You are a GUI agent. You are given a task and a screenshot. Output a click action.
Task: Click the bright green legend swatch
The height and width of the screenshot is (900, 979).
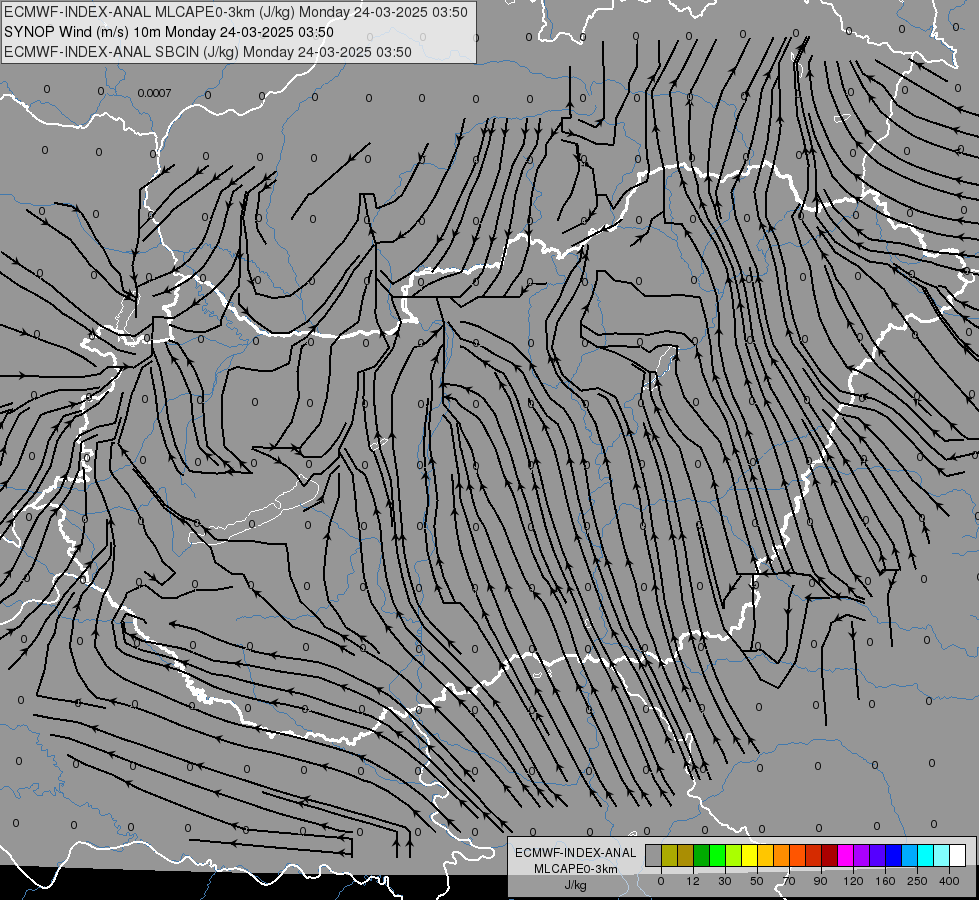717,856
